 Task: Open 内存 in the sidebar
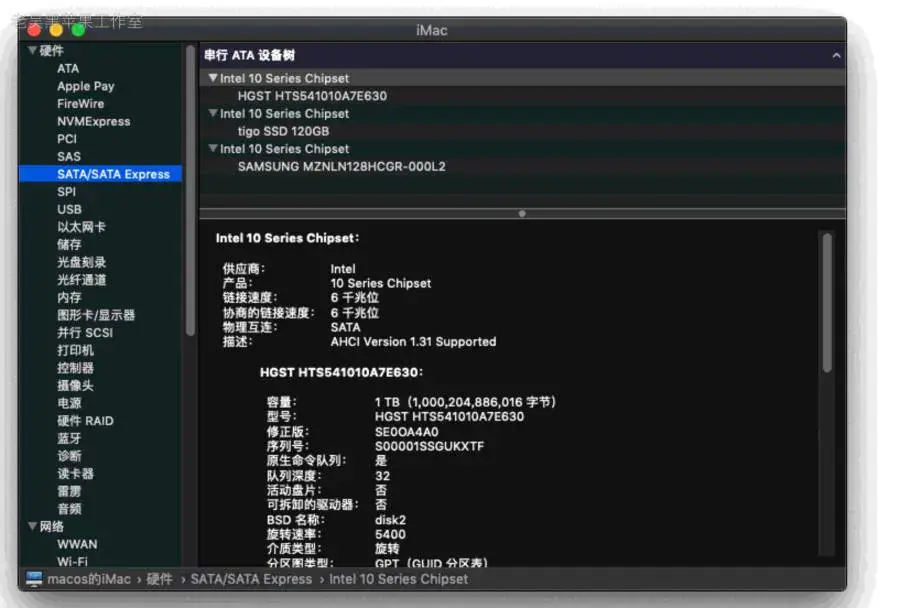(x=69, y=297)
